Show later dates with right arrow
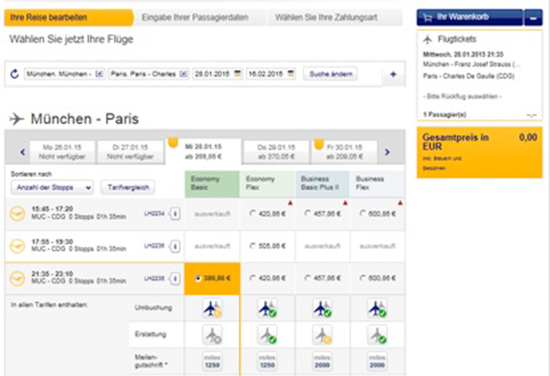This screenshot has height=376, width=550. 387,152
